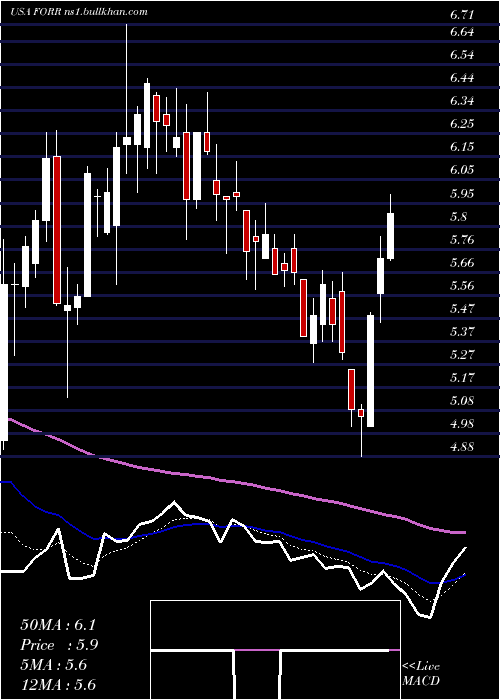Click the 5.66 axis value
Viewport: 500px width, 700px height.
click(462, 262)
